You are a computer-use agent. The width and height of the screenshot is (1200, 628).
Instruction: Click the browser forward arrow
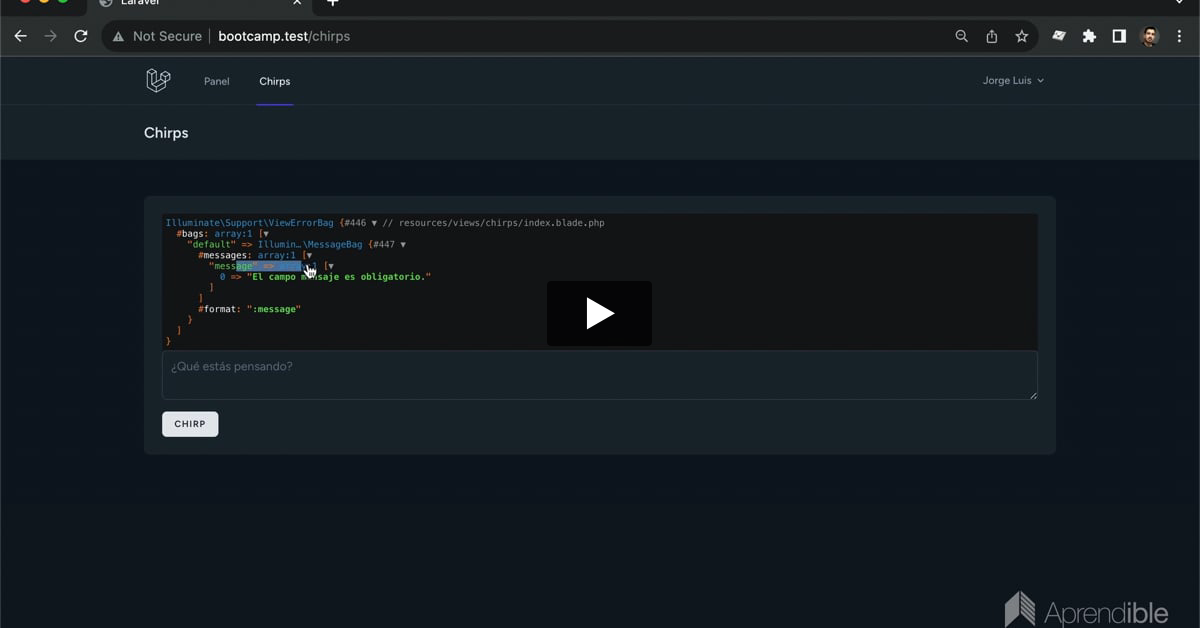[51, 36]
